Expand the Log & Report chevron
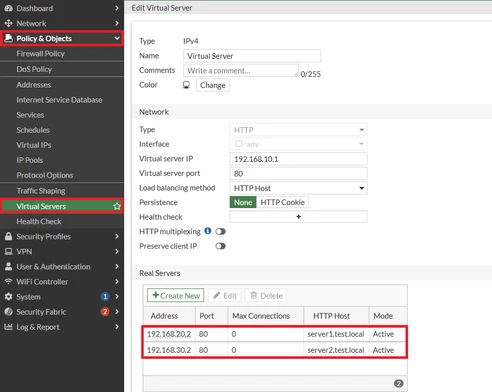The height and width of the screenshot is (392, 492). (x=117, y=327)
